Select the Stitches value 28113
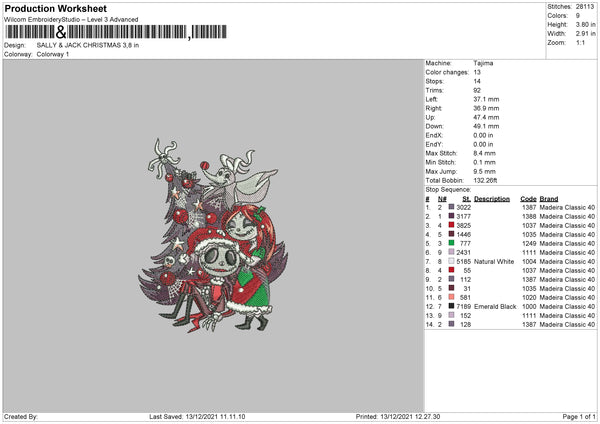This screenshot has width=600, height=424. point(585,7)
